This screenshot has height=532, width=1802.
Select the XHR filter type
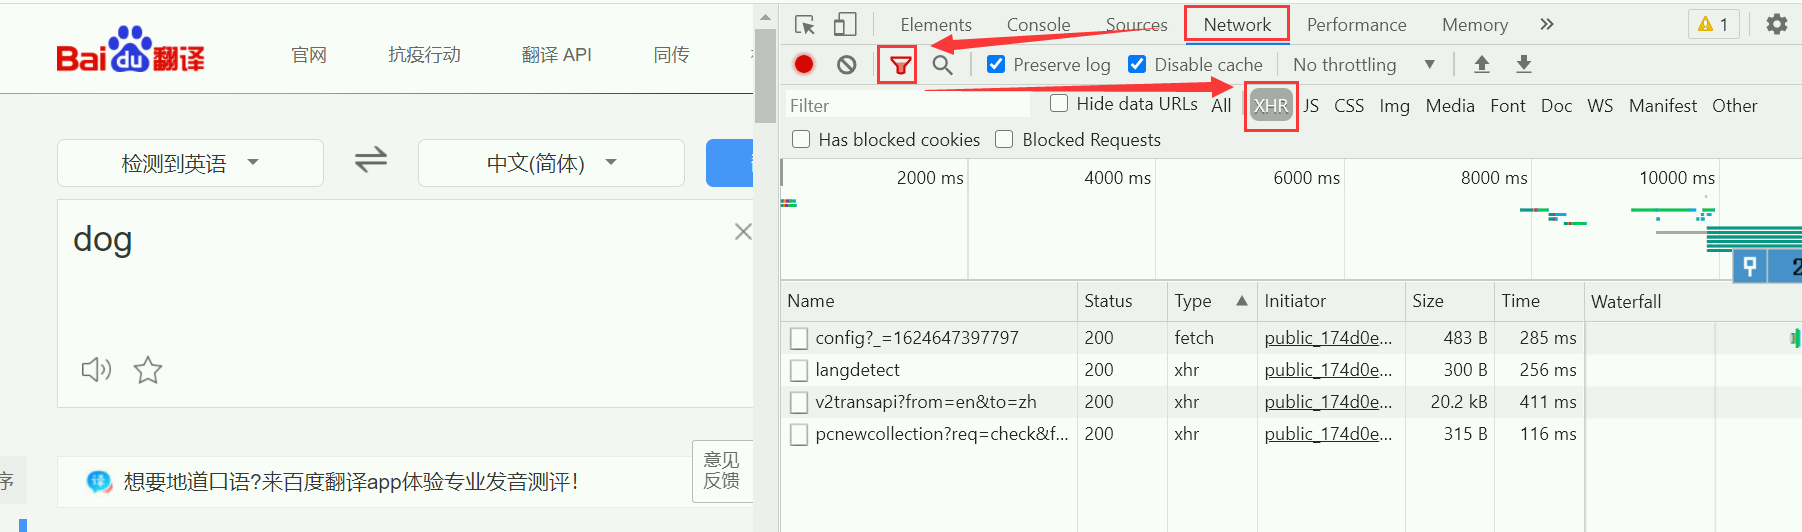coord(1271,106)
